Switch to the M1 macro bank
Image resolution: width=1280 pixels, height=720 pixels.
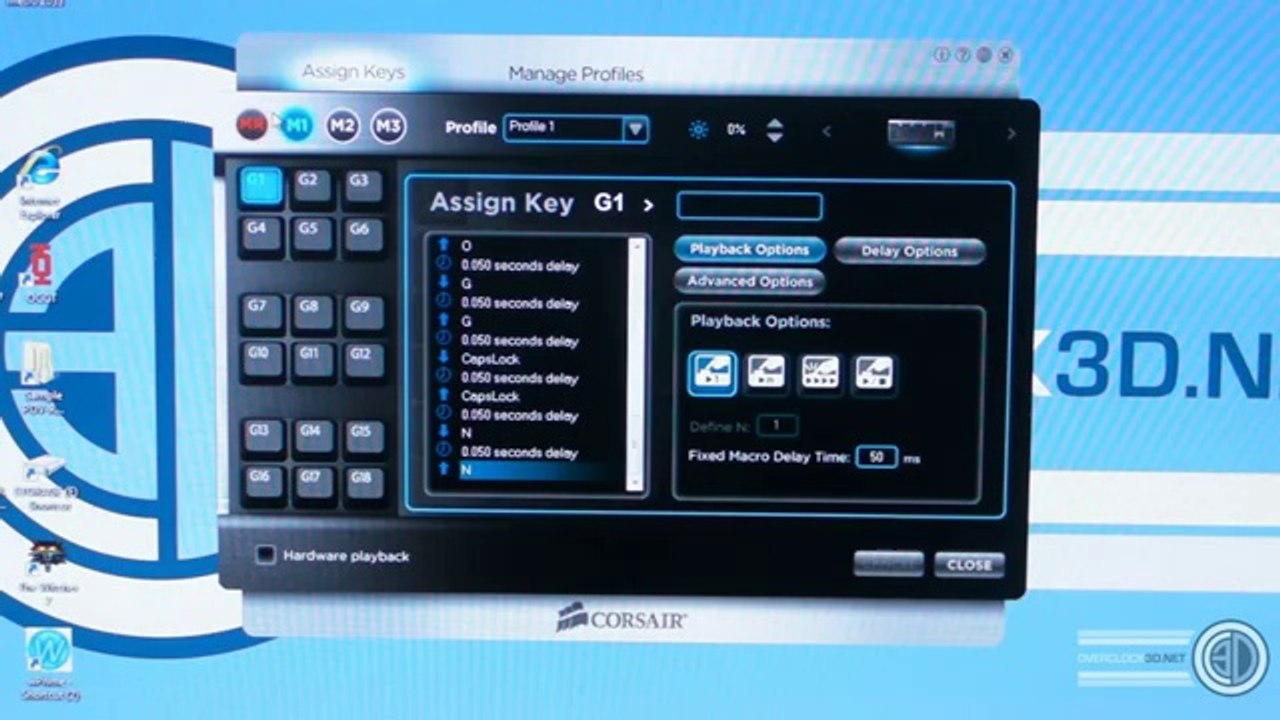click(x=297, y=125)
